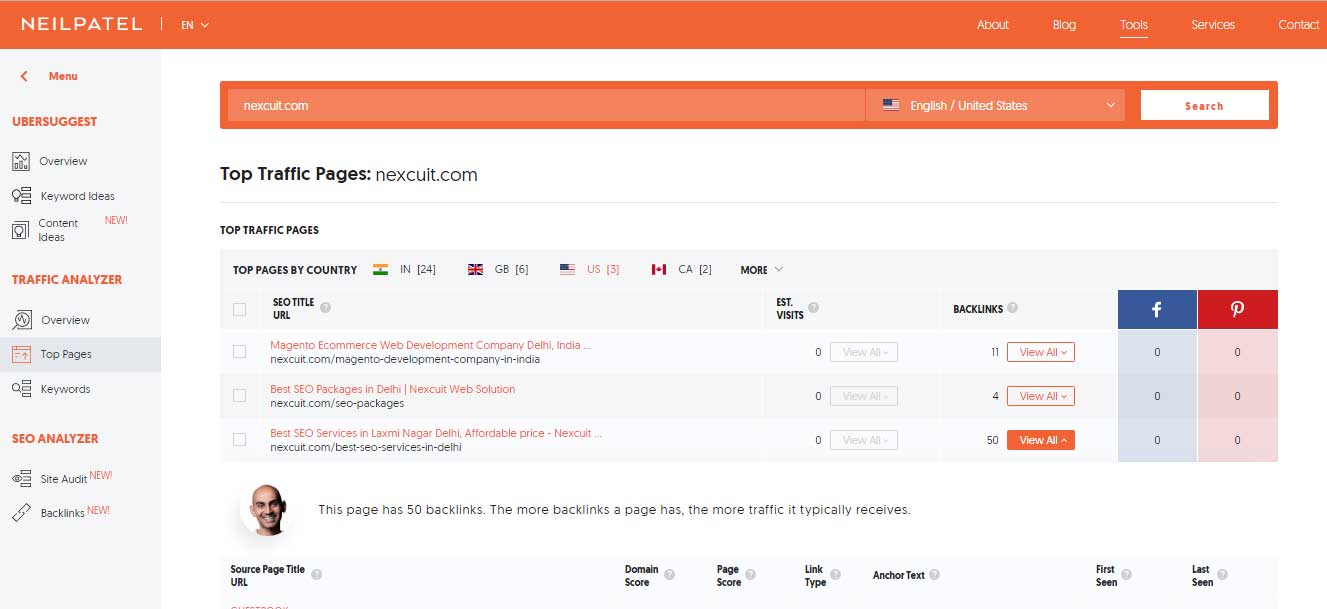The image size is (1327, 609).
Task: Open the Best SEO Packages in Delhi link
Action: [x=392, y=389]
